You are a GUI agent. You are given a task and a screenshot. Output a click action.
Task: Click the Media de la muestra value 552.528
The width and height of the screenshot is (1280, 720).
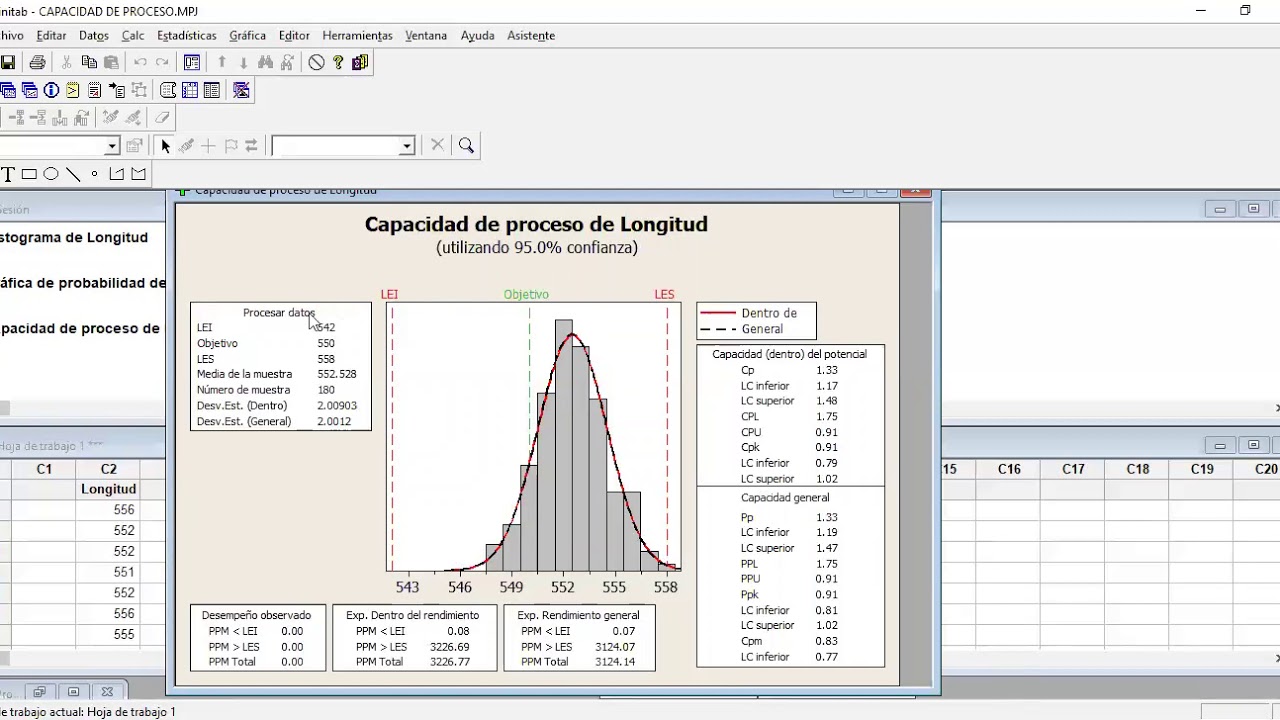coord(336,374)
